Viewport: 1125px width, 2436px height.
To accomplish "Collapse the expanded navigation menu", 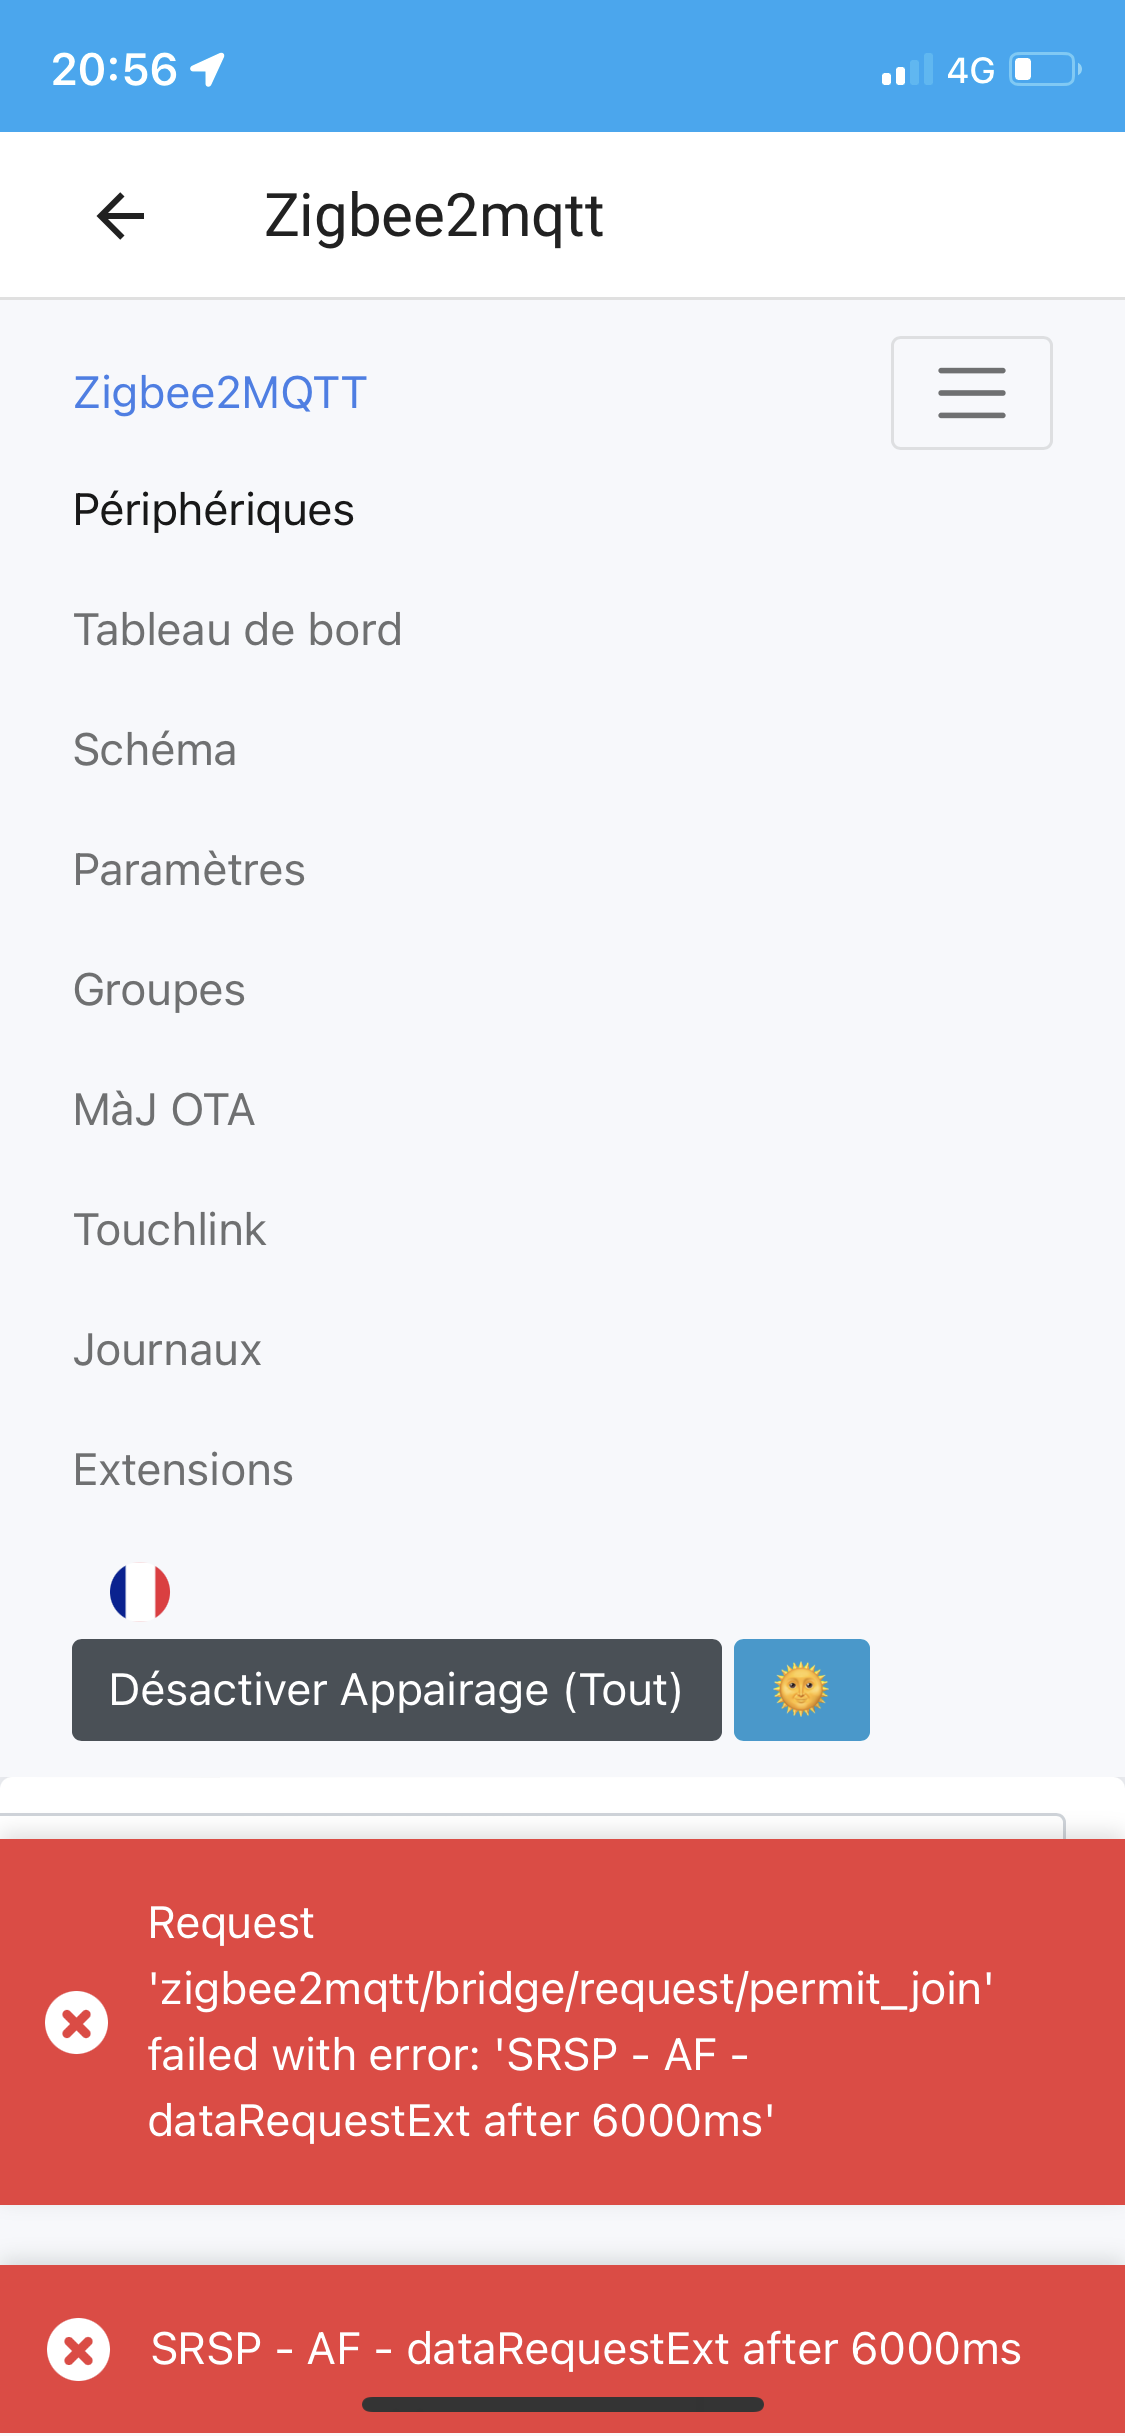I will click(x=970, y=392).
